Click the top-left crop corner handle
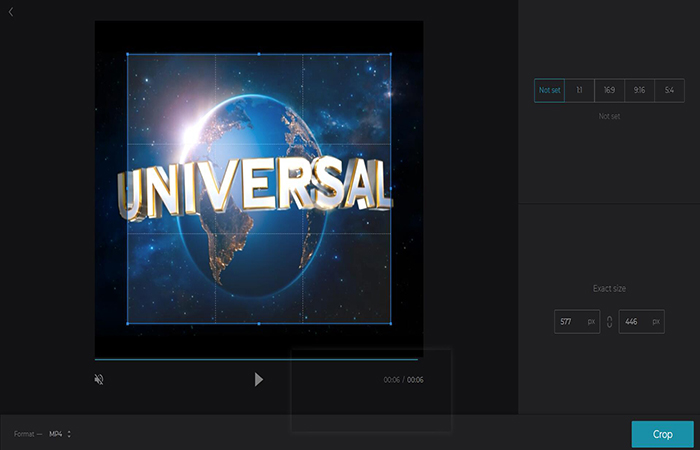The width and height of the screenshot is (700, 450). coord(128,54)
